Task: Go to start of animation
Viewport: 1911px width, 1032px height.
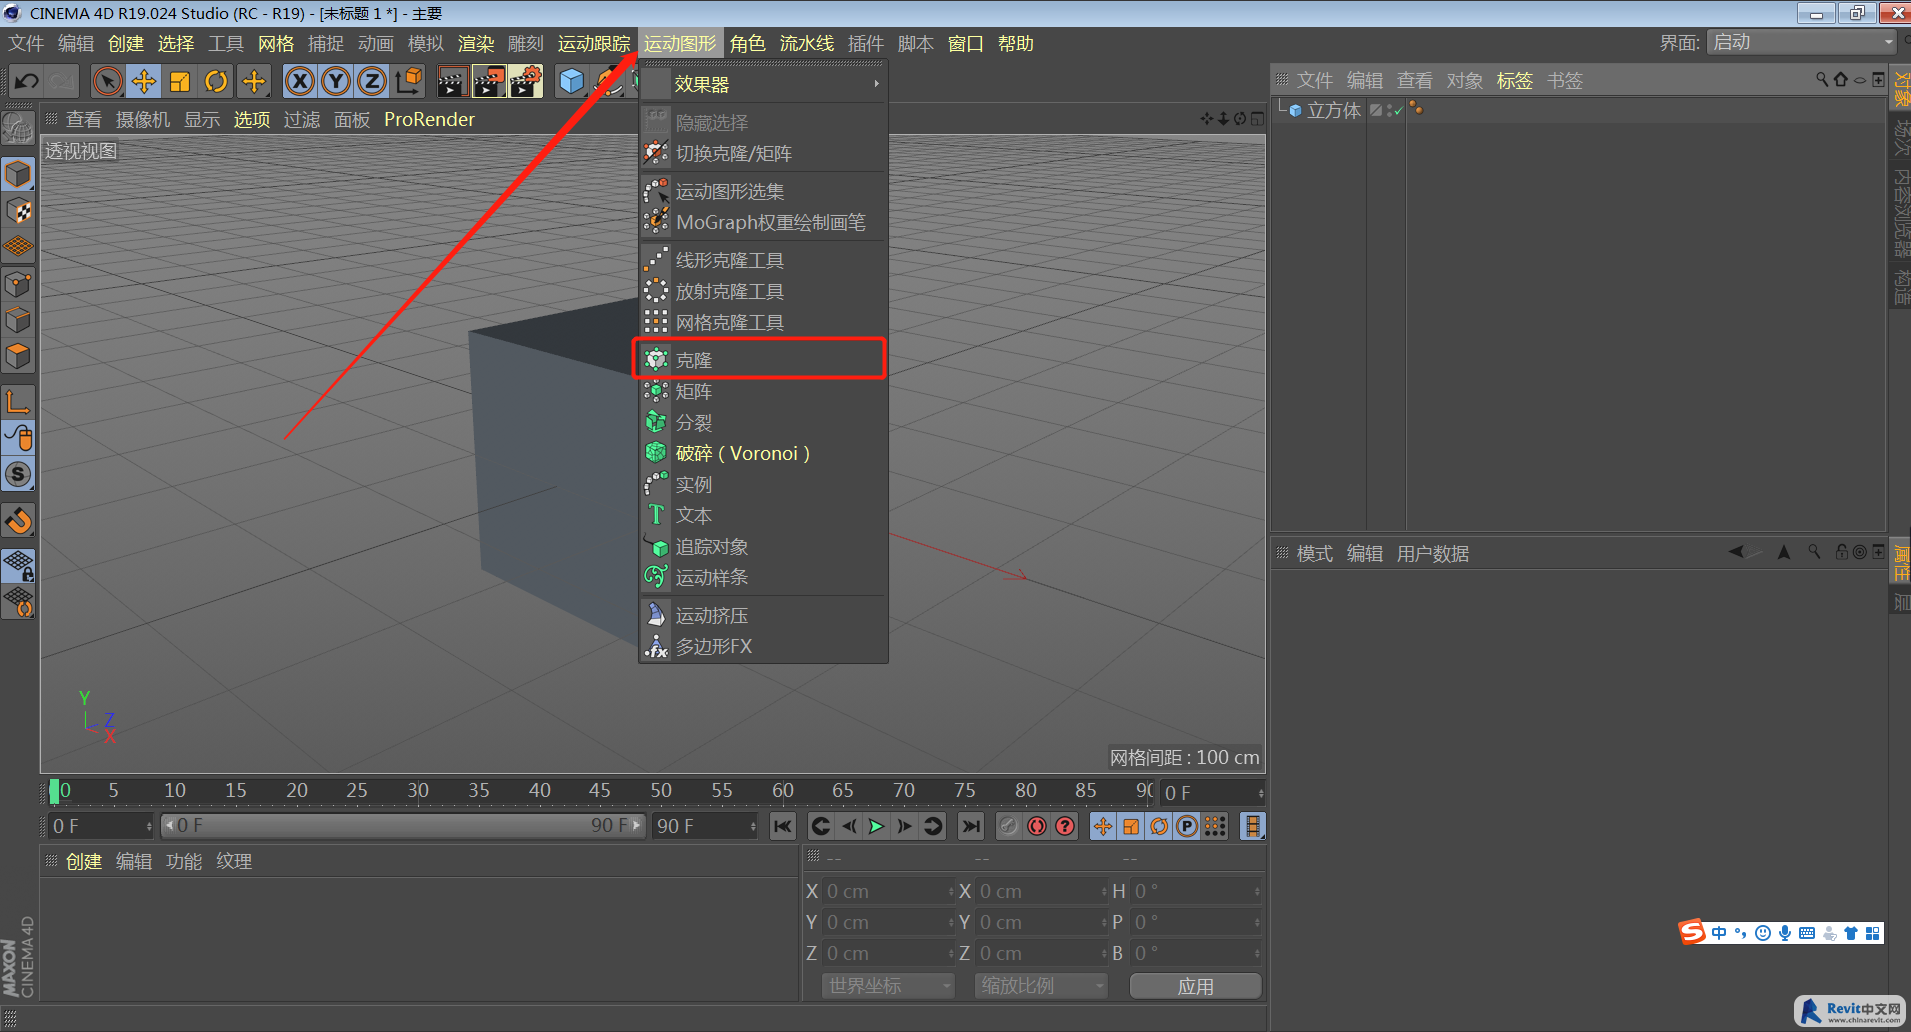Action: tap(782, 826)
